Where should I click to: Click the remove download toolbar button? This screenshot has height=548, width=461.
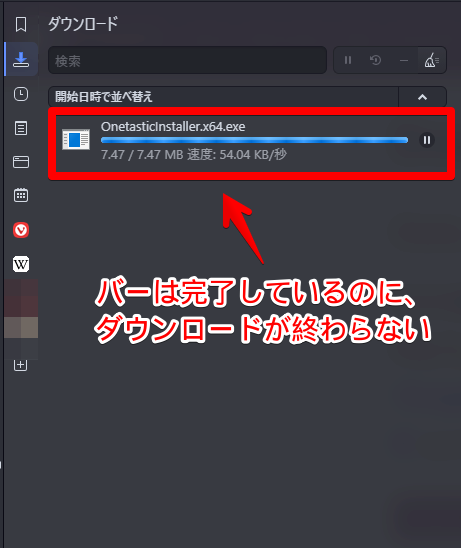404,60
